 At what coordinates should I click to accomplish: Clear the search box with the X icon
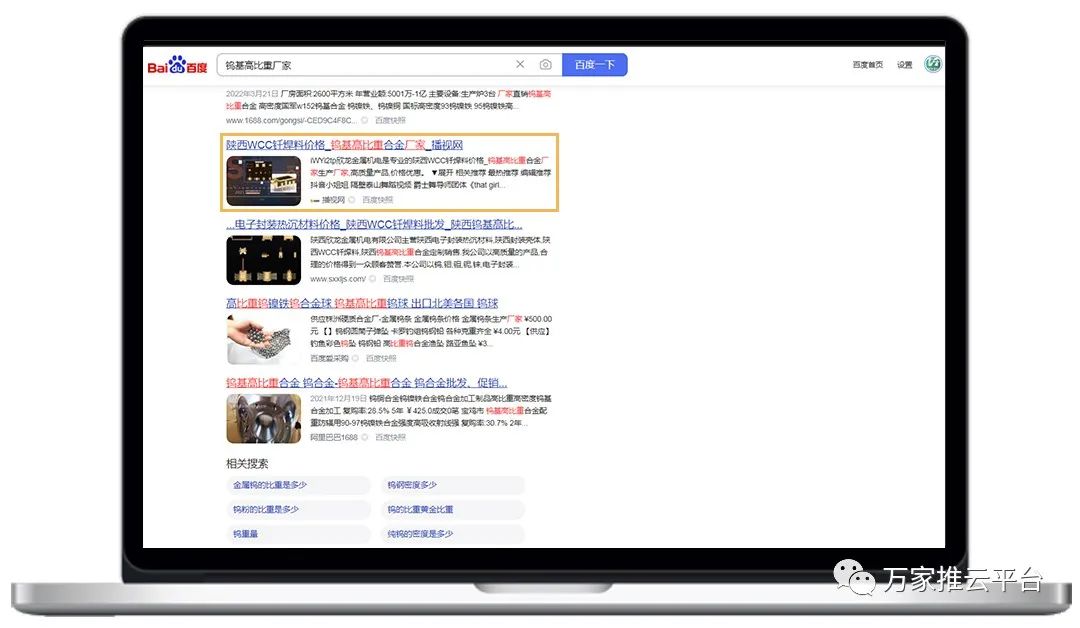(x=520, y=65)
